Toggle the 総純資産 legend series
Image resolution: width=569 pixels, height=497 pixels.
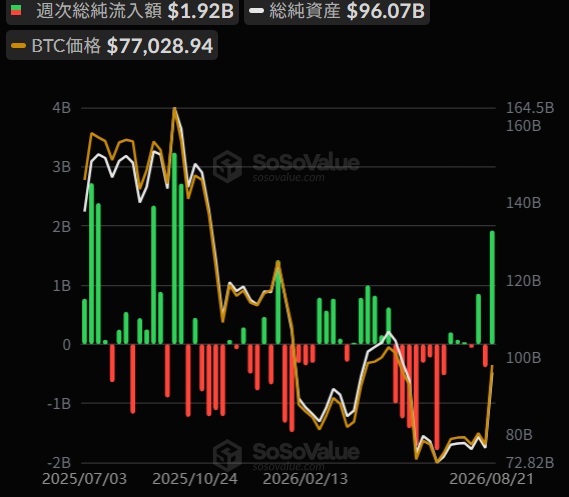pos(337,11)
